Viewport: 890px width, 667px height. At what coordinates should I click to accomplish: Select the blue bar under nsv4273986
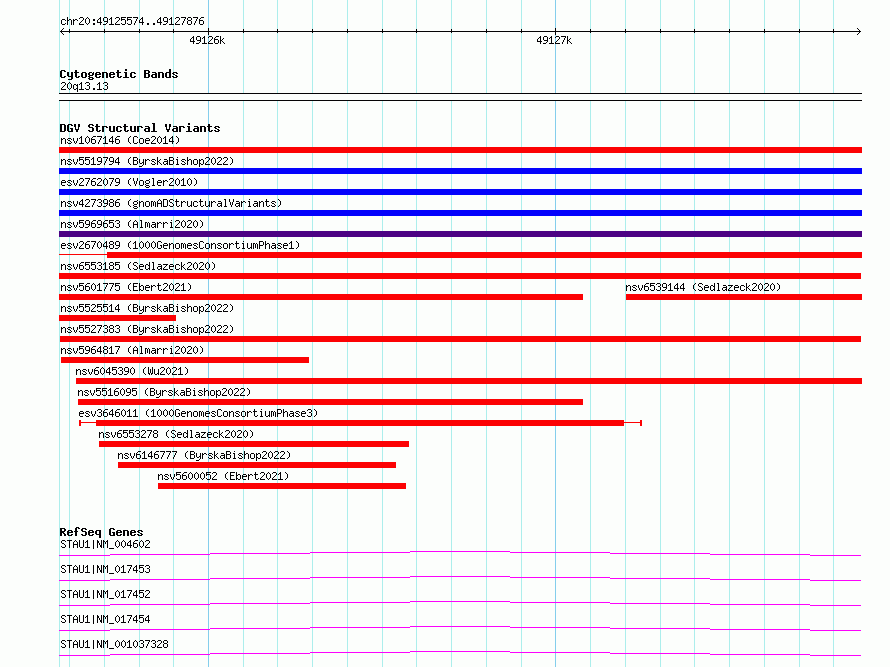pyautogui.click(x=460, y=213)
